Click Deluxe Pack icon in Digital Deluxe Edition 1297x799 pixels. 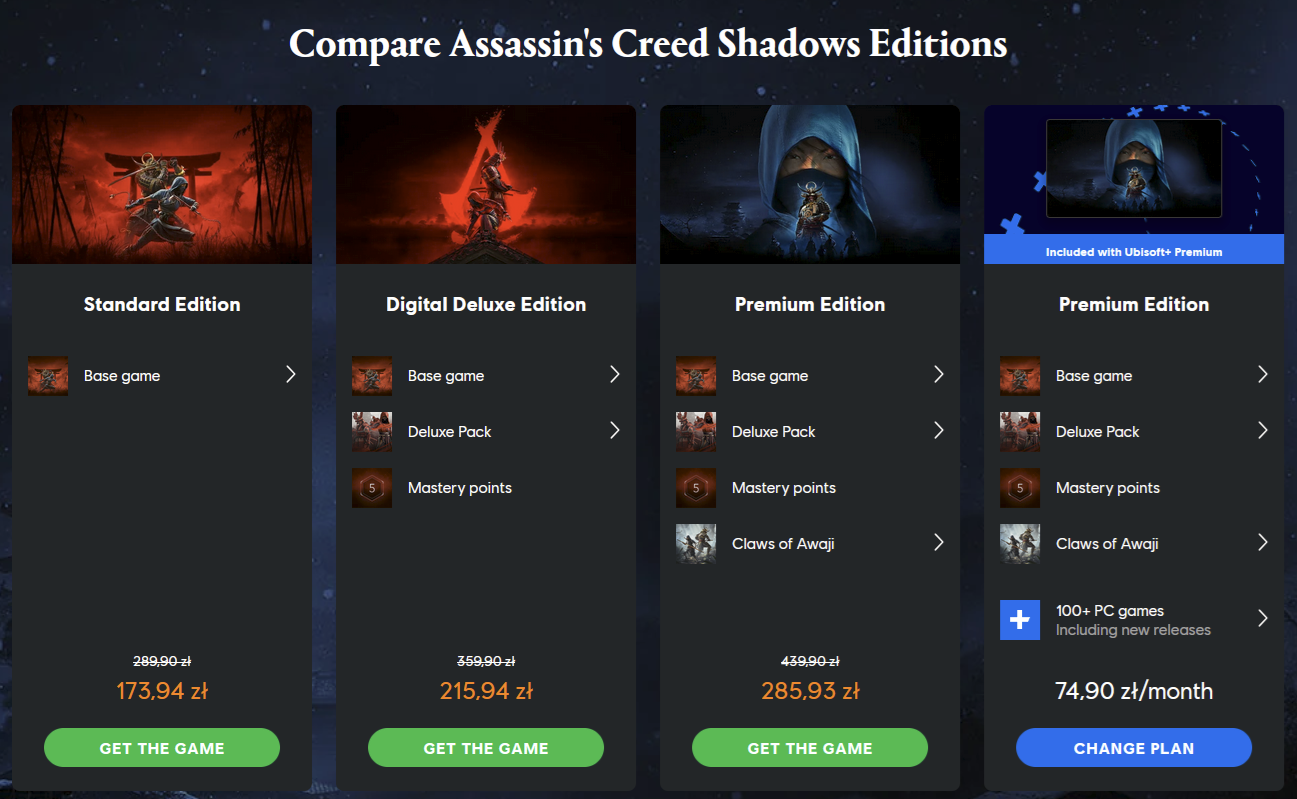(x=372, y=432)
